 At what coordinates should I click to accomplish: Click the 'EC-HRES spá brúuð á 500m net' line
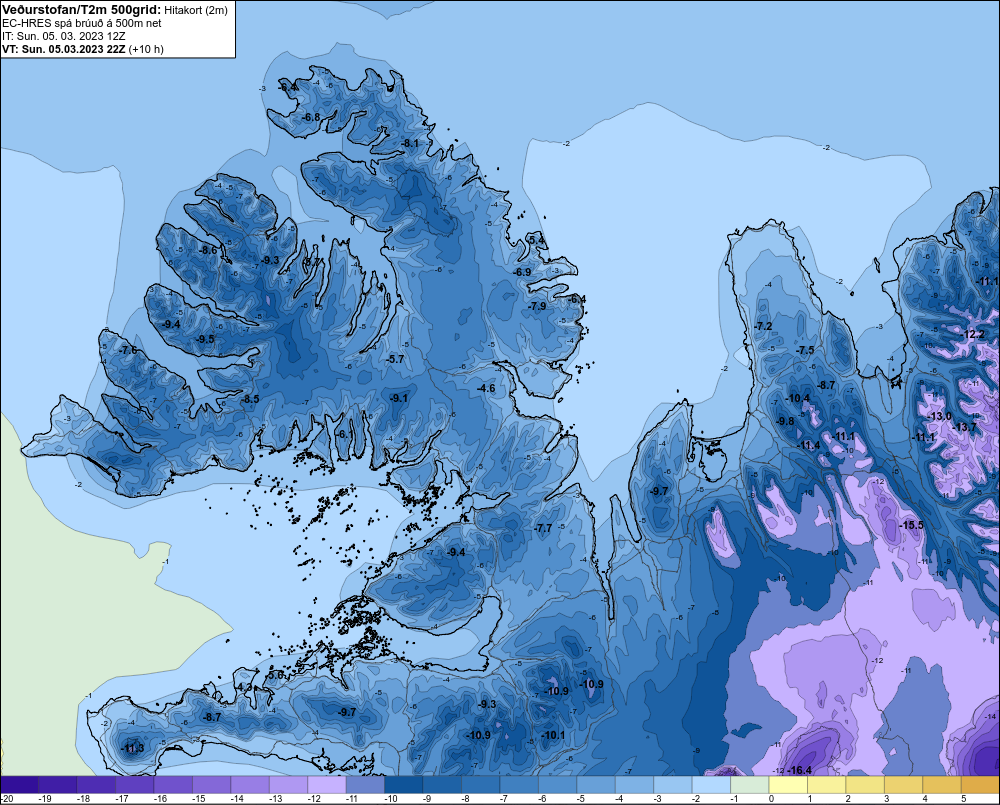point(82,23)
